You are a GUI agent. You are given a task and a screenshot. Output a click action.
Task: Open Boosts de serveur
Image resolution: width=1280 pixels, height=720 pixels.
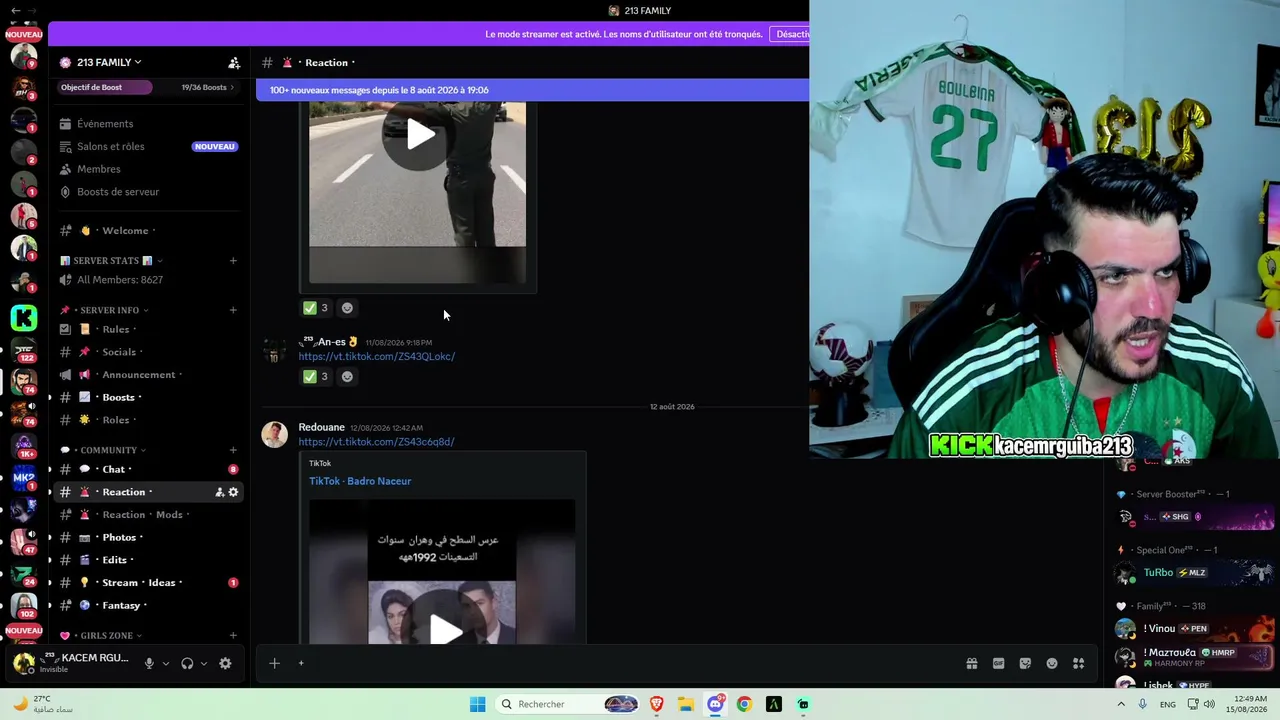[118, 192]
